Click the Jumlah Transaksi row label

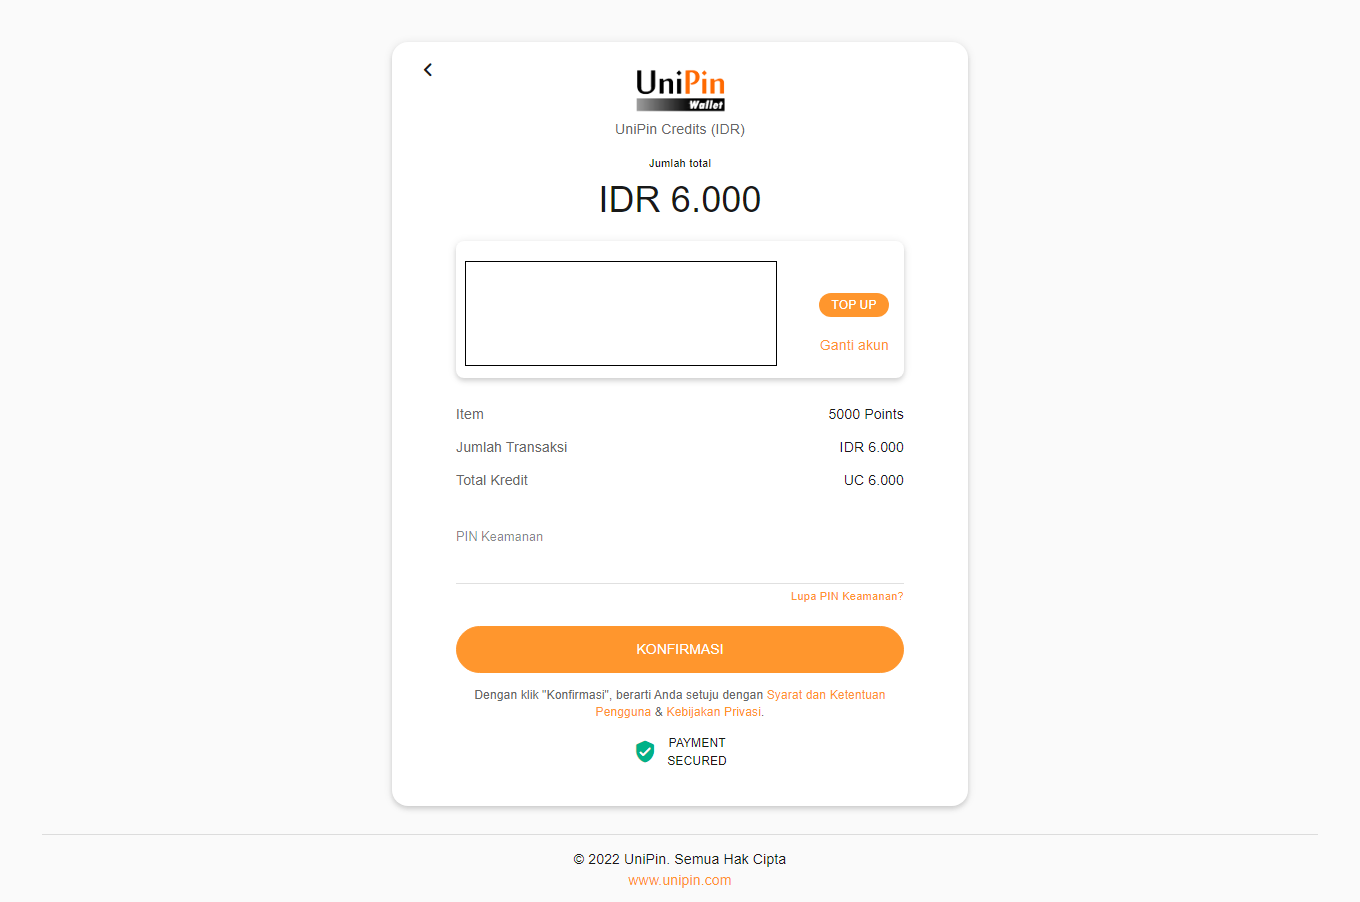(x=512, y=447)
